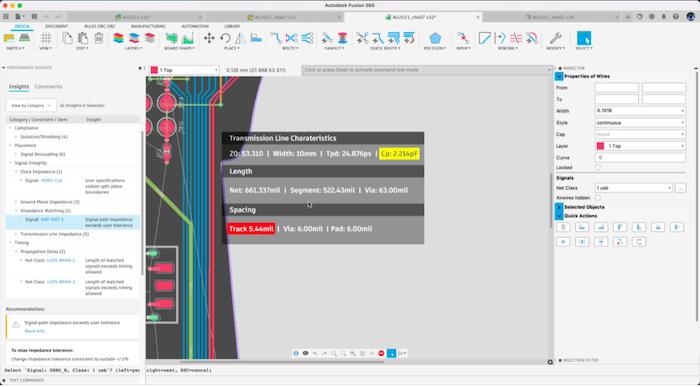The image size is (700, 387).
Task: Toggle the Locked checkbox
Action: click(x=598, y=167)
